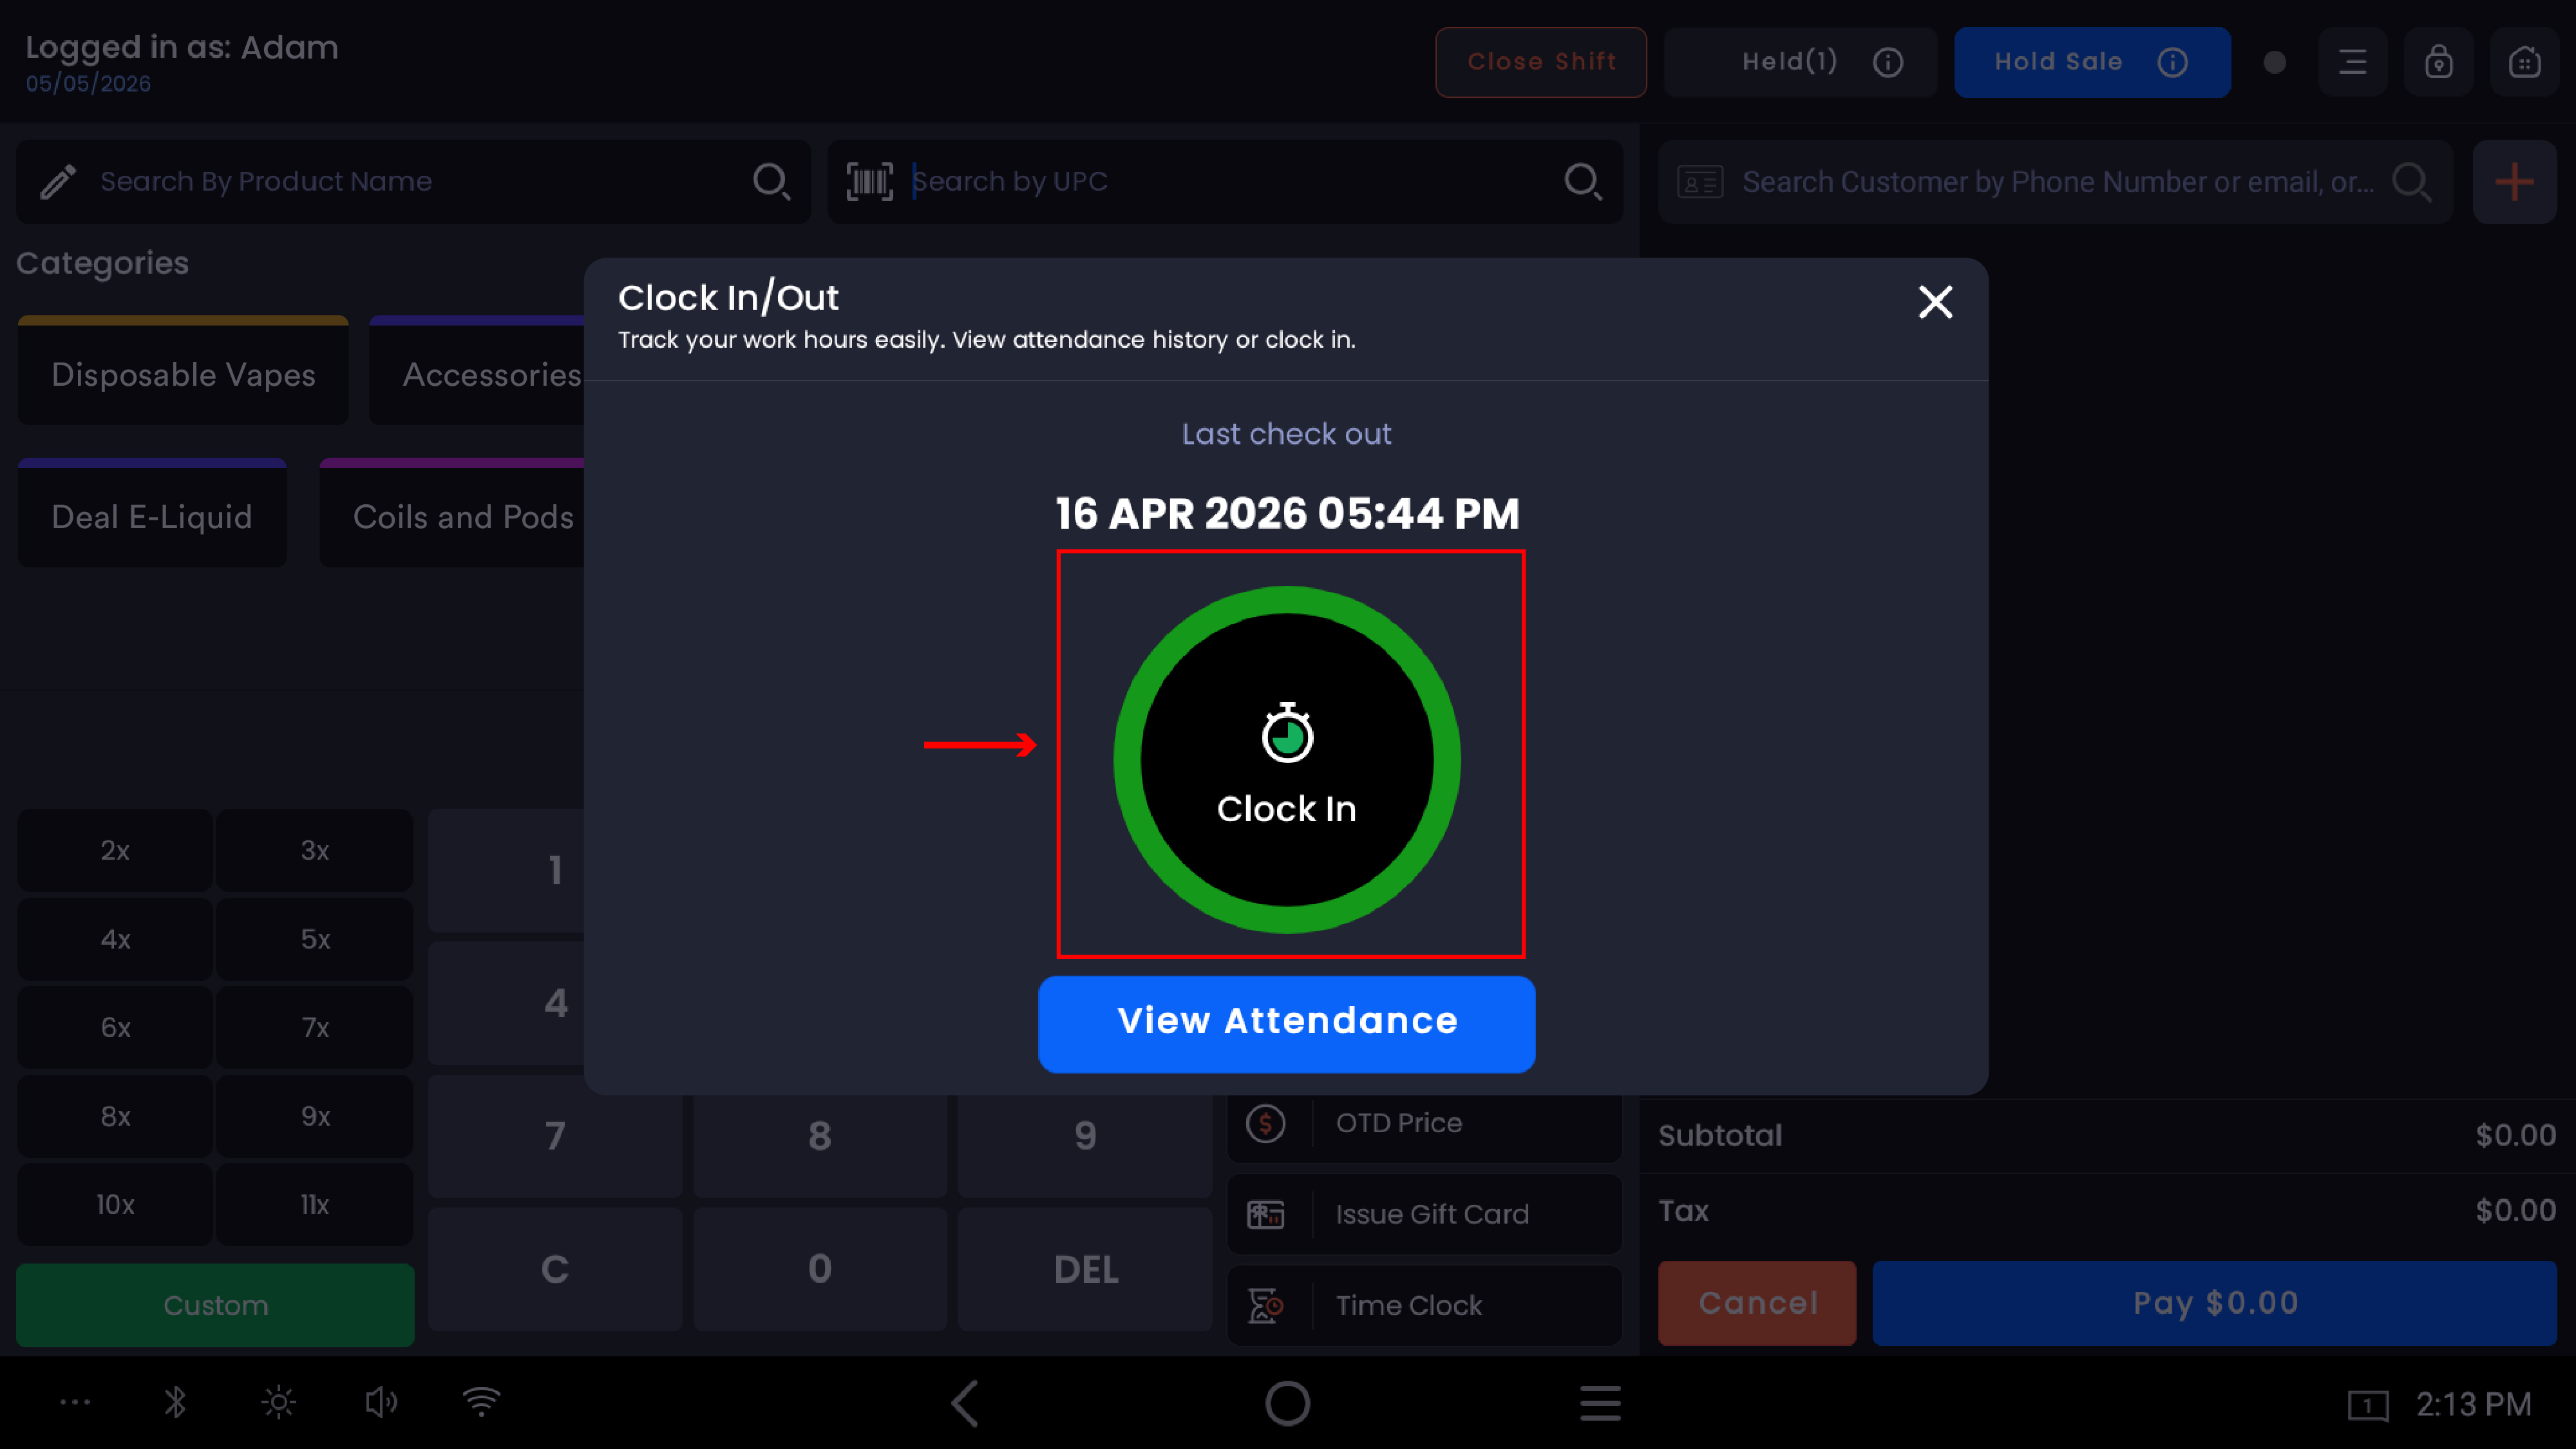The image size is (2576, 1449).
Task: Close the Clock In/Out dialog
Action: click(x=1935, y=302)
